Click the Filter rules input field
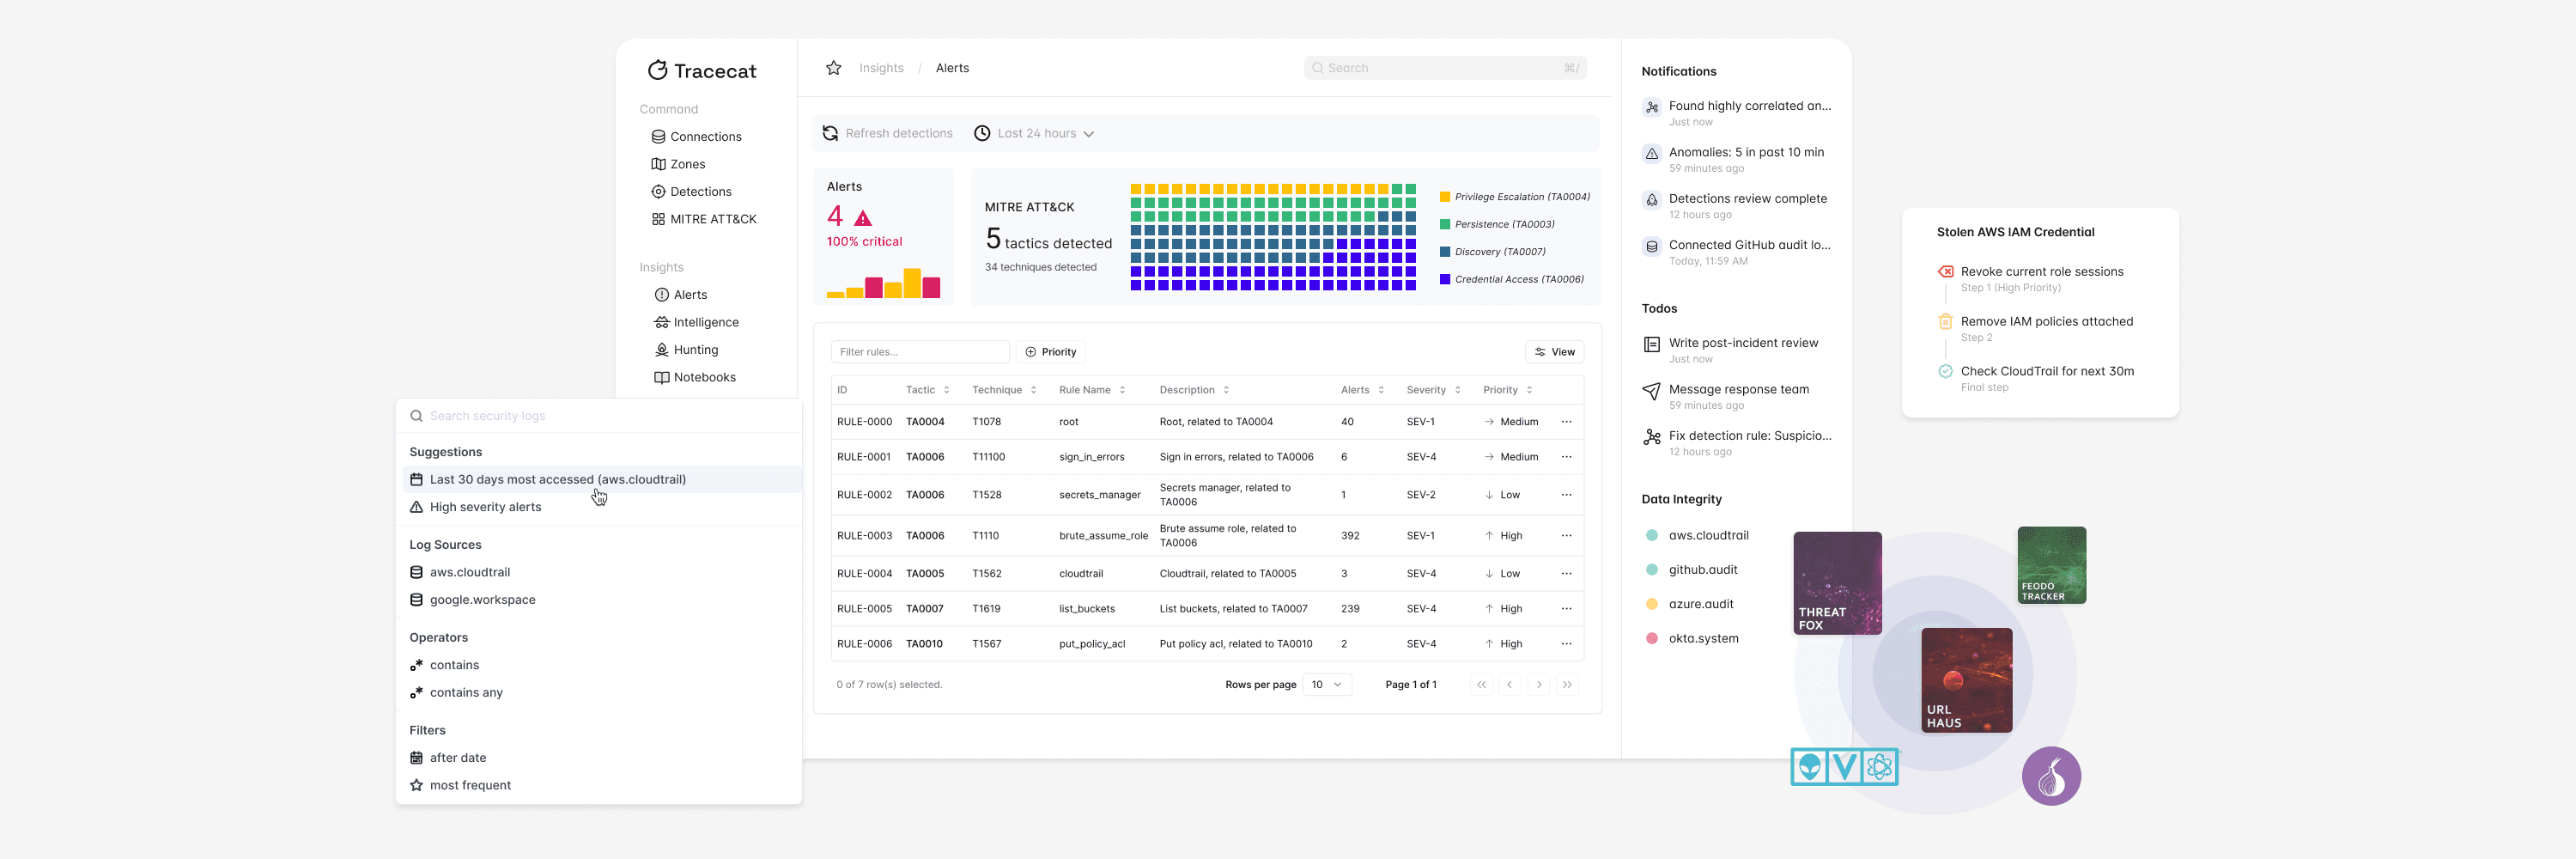The image size is (2576, 859). pyautogui.click(x=919, y=351)
